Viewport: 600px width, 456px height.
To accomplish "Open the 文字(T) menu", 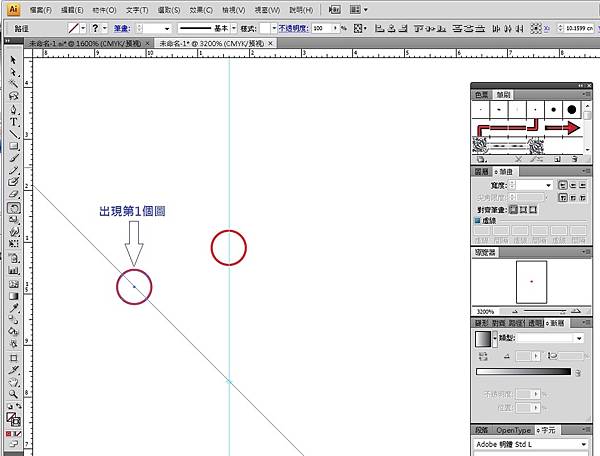I will [x=137, y=10].
